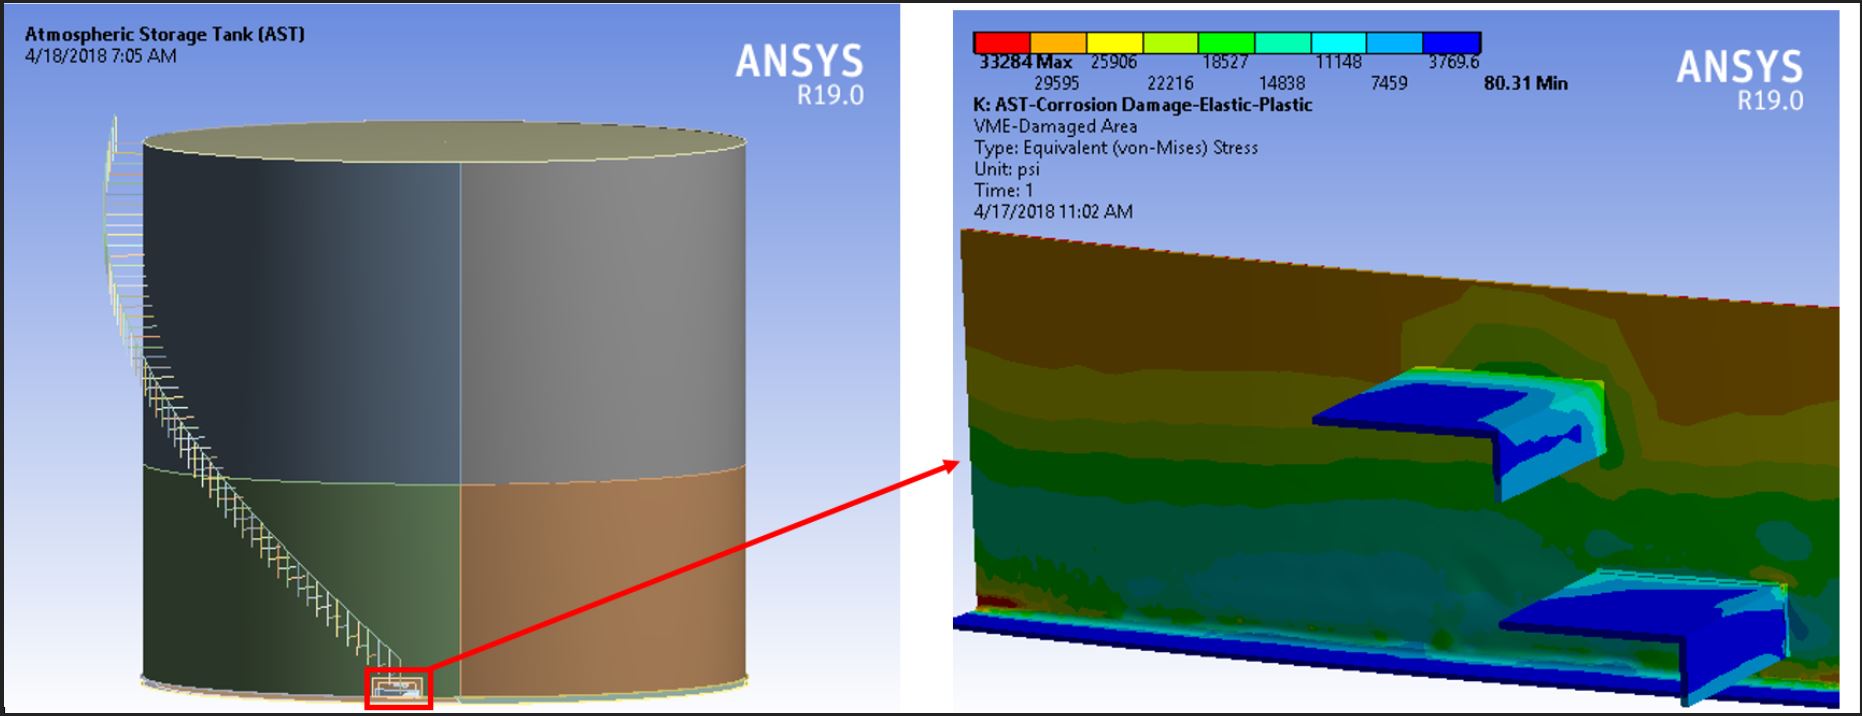This screenshot has height=716, width=1862.
Task: Click the '25906' legend value
Action: (1113, 62)
